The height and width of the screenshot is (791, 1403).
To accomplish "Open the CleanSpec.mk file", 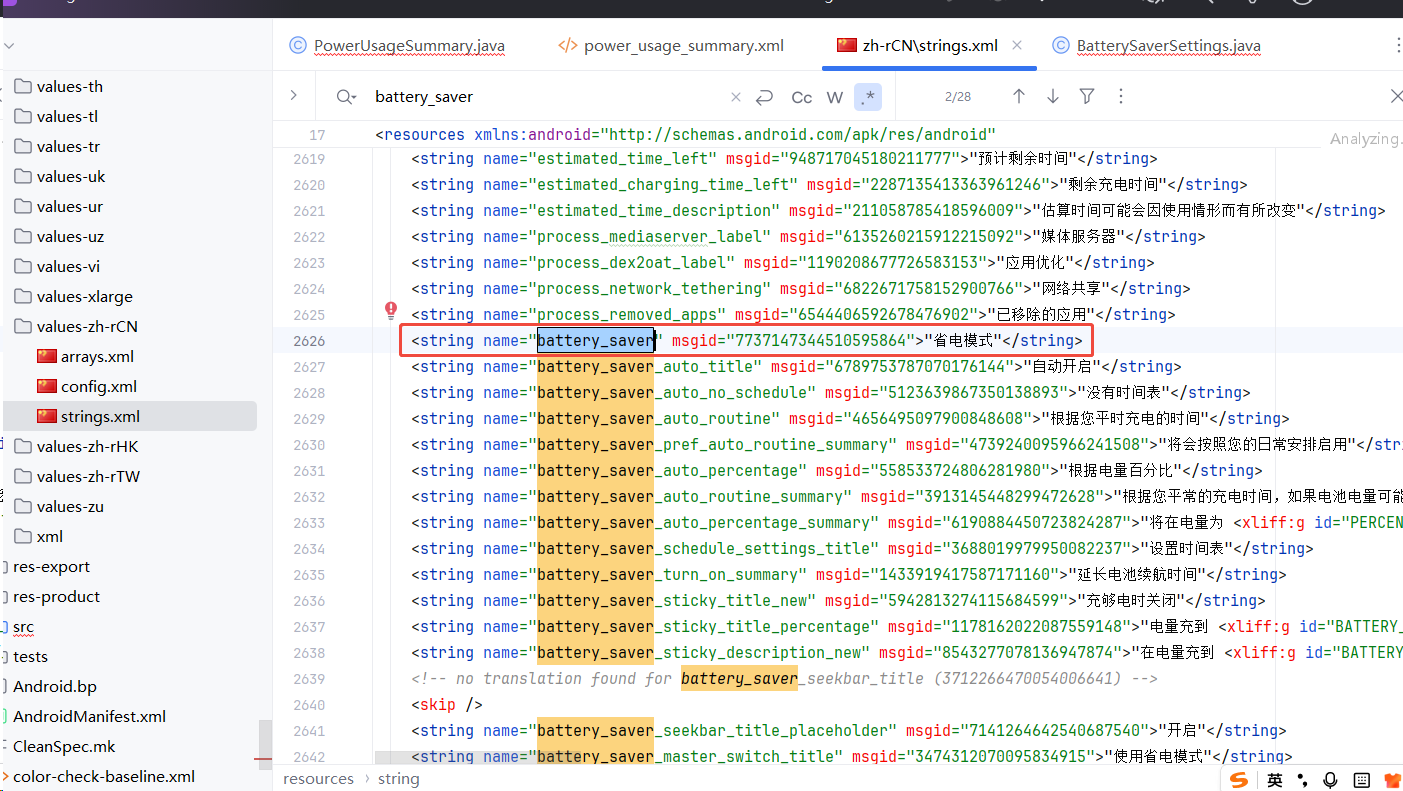I will (64, 747).
